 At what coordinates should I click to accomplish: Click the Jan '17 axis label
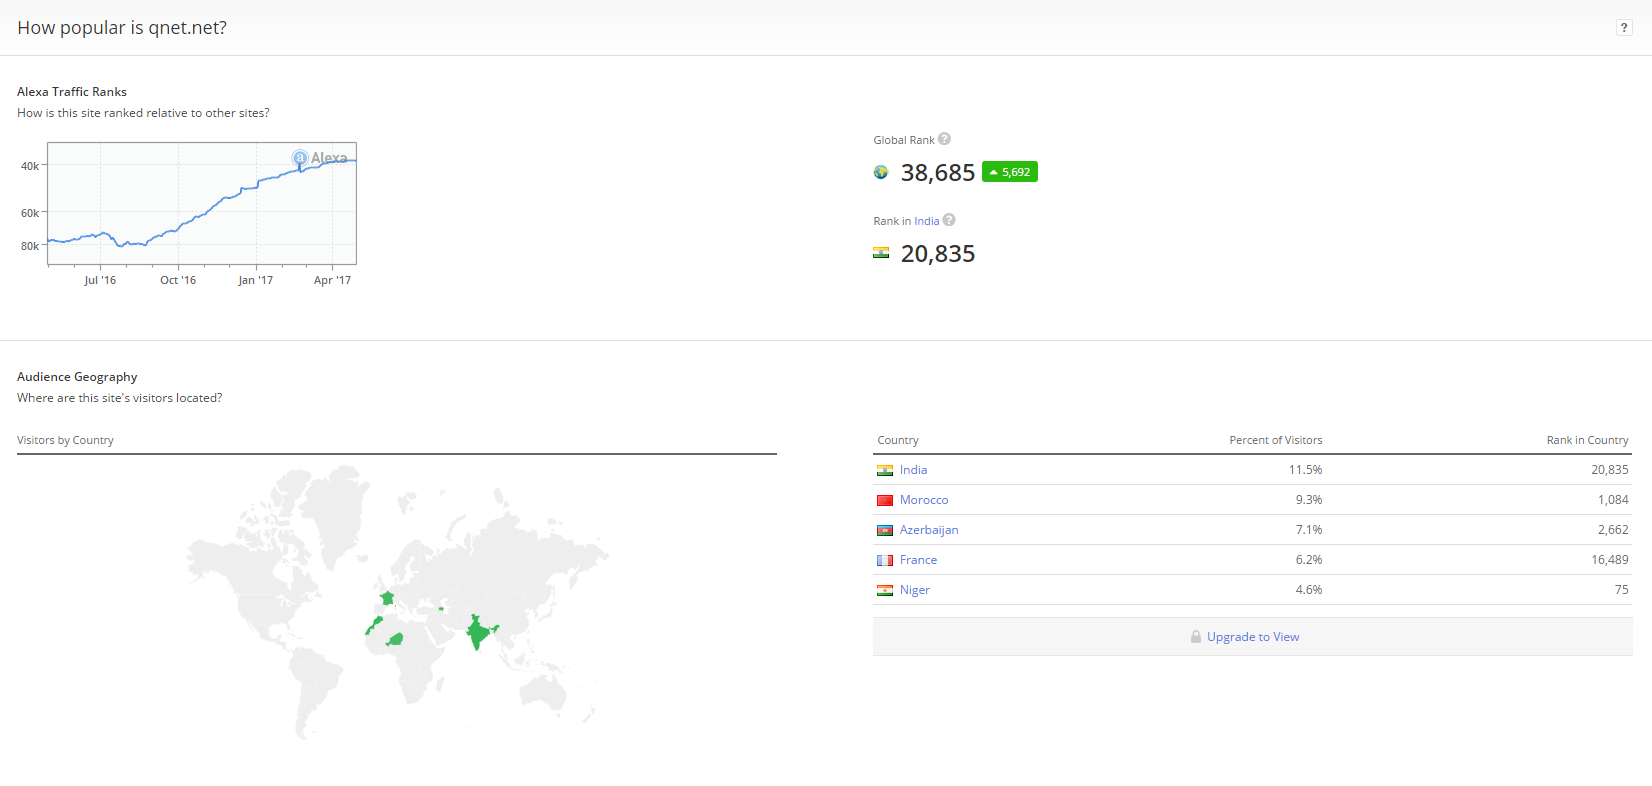coord(255,280)
